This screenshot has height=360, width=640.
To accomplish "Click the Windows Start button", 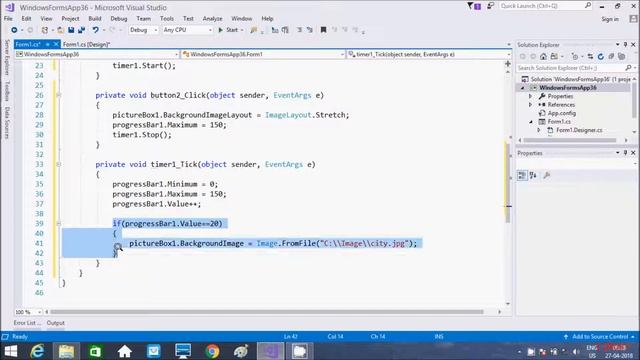I will [11, 351].
